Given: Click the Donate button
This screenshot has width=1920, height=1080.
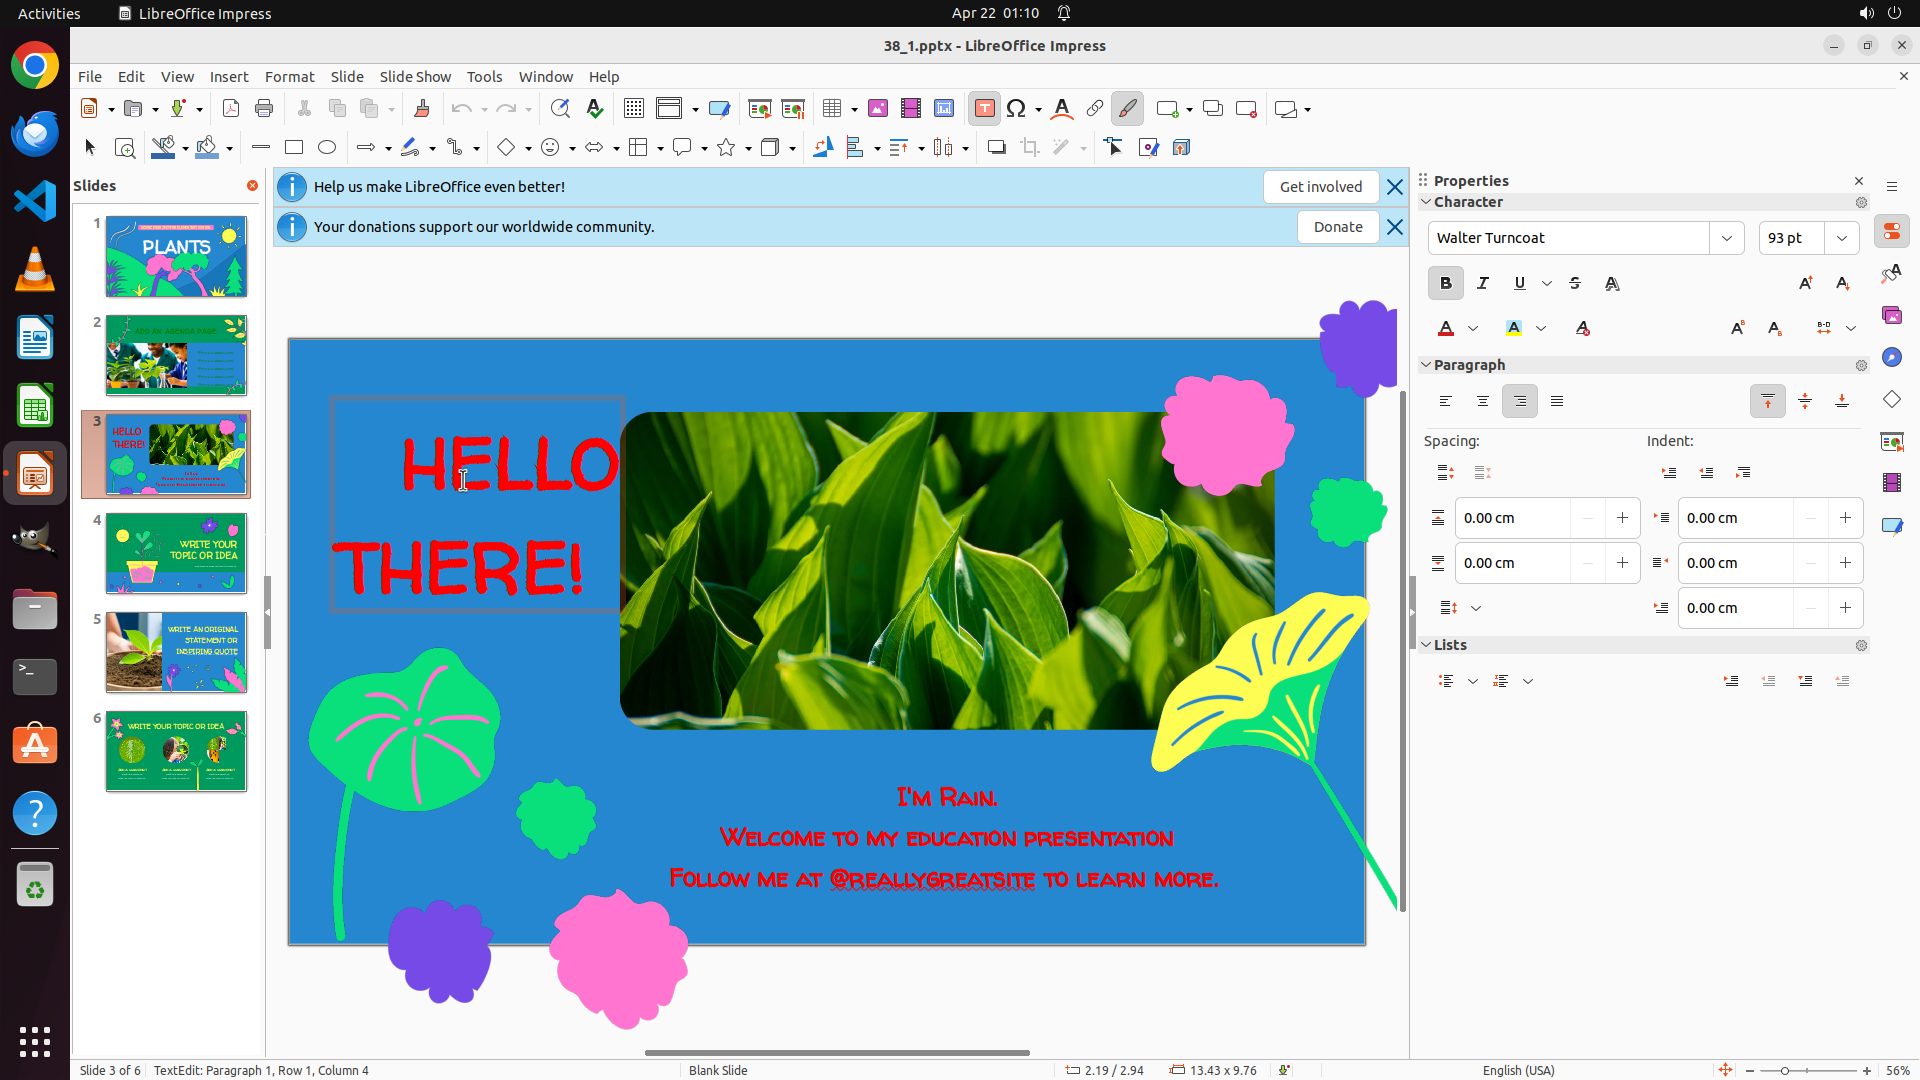Looking at the screenshot, I should [1337, 227].
